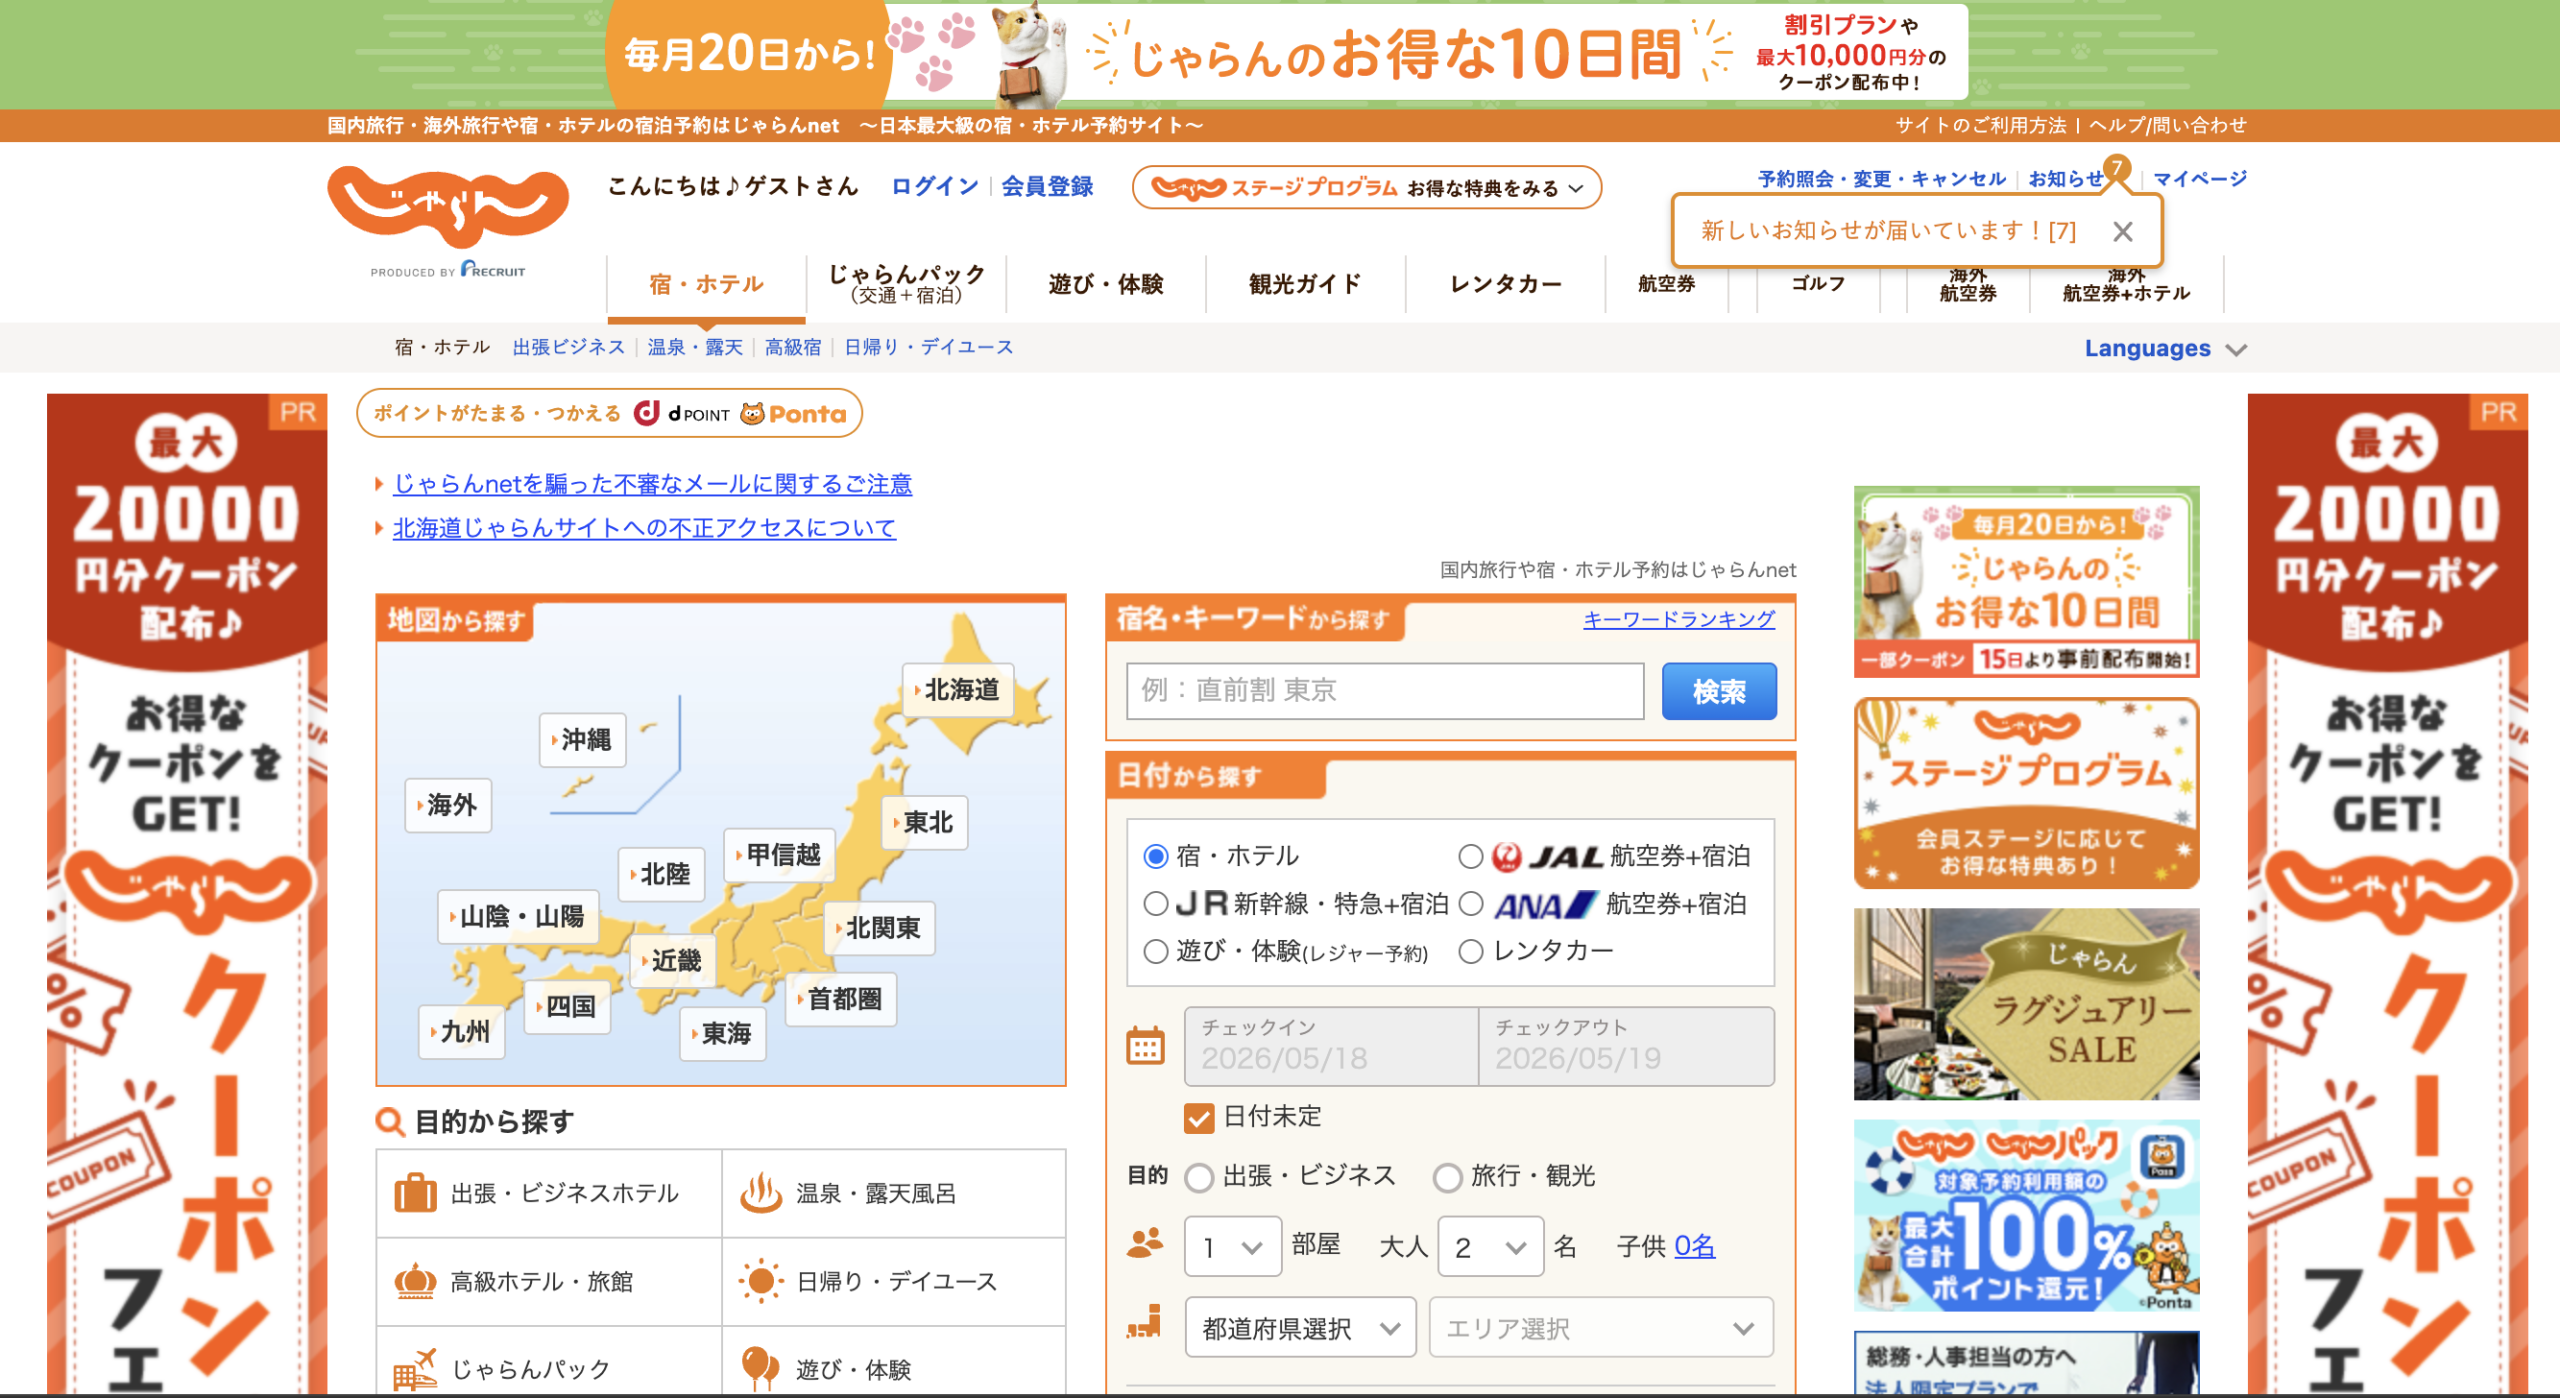Expand ステージプログラム お得な特典をみる
This screenshot has width=2560, height=1398.
(1366, 187)
